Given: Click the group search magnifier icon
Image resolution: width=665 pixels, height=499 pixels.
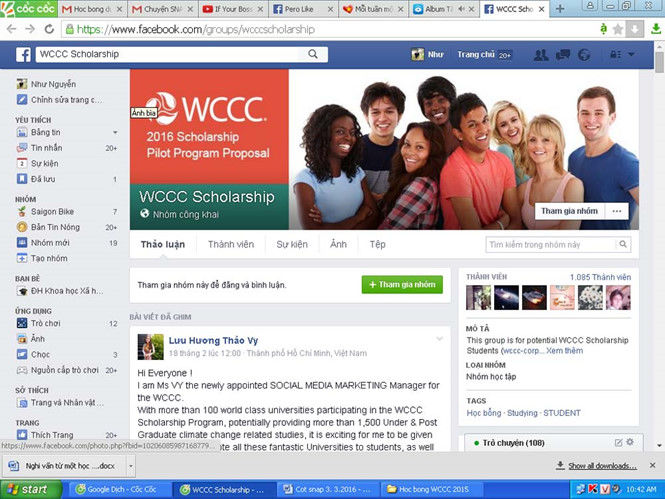Looking at the screenshot, I should coord(625,244).
